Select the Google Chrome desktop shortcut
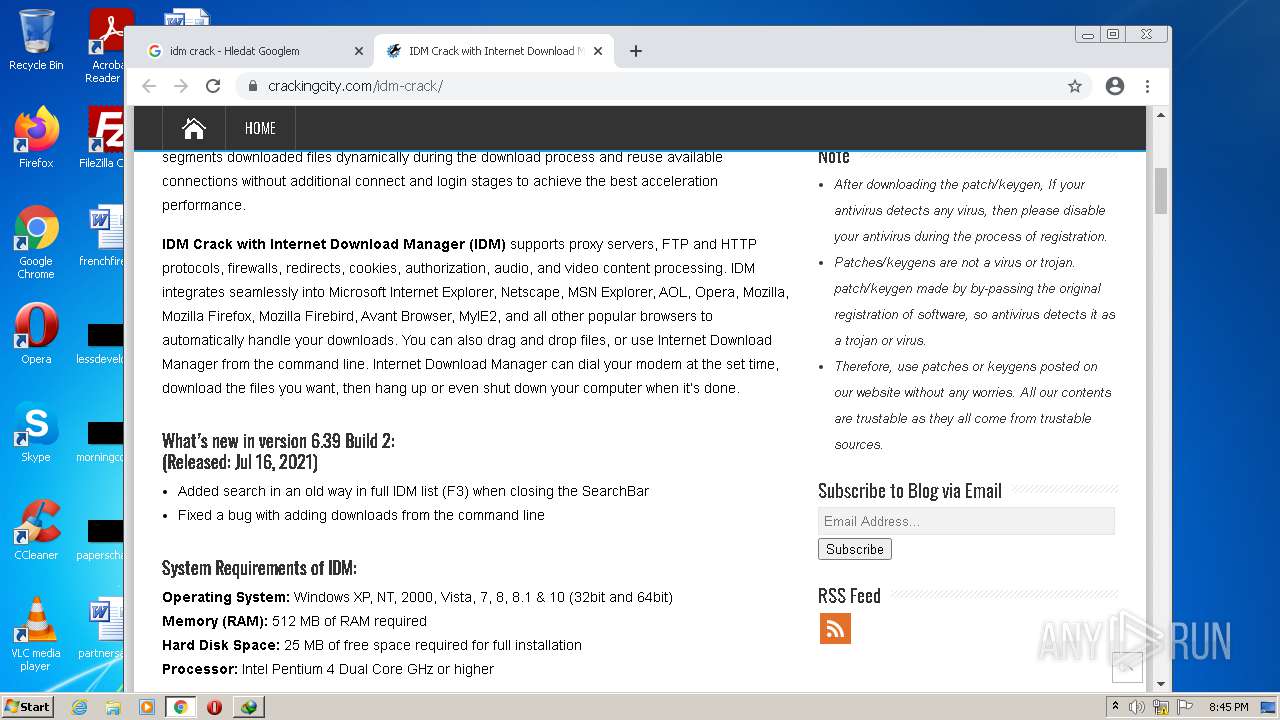1280x720 pixels. (36, 242)
